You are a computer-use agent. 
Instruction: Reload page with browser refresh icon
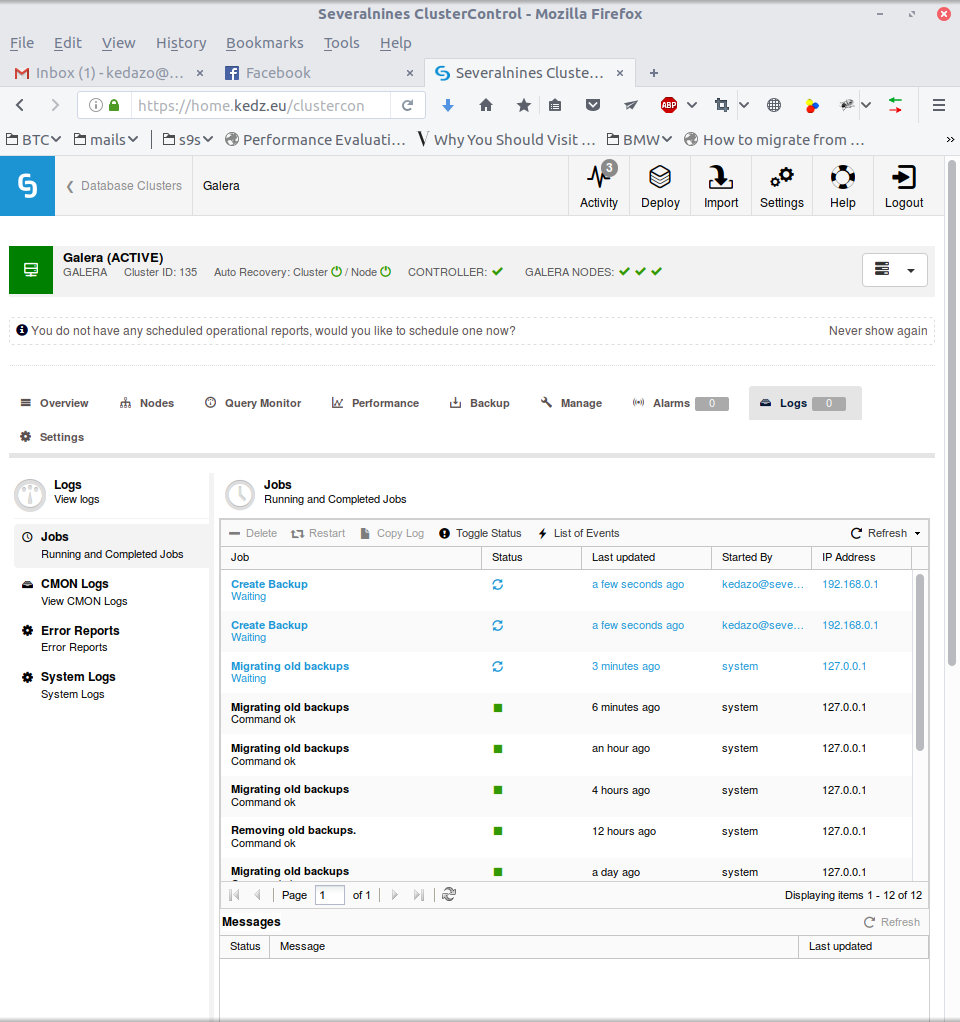click(407, 105)
